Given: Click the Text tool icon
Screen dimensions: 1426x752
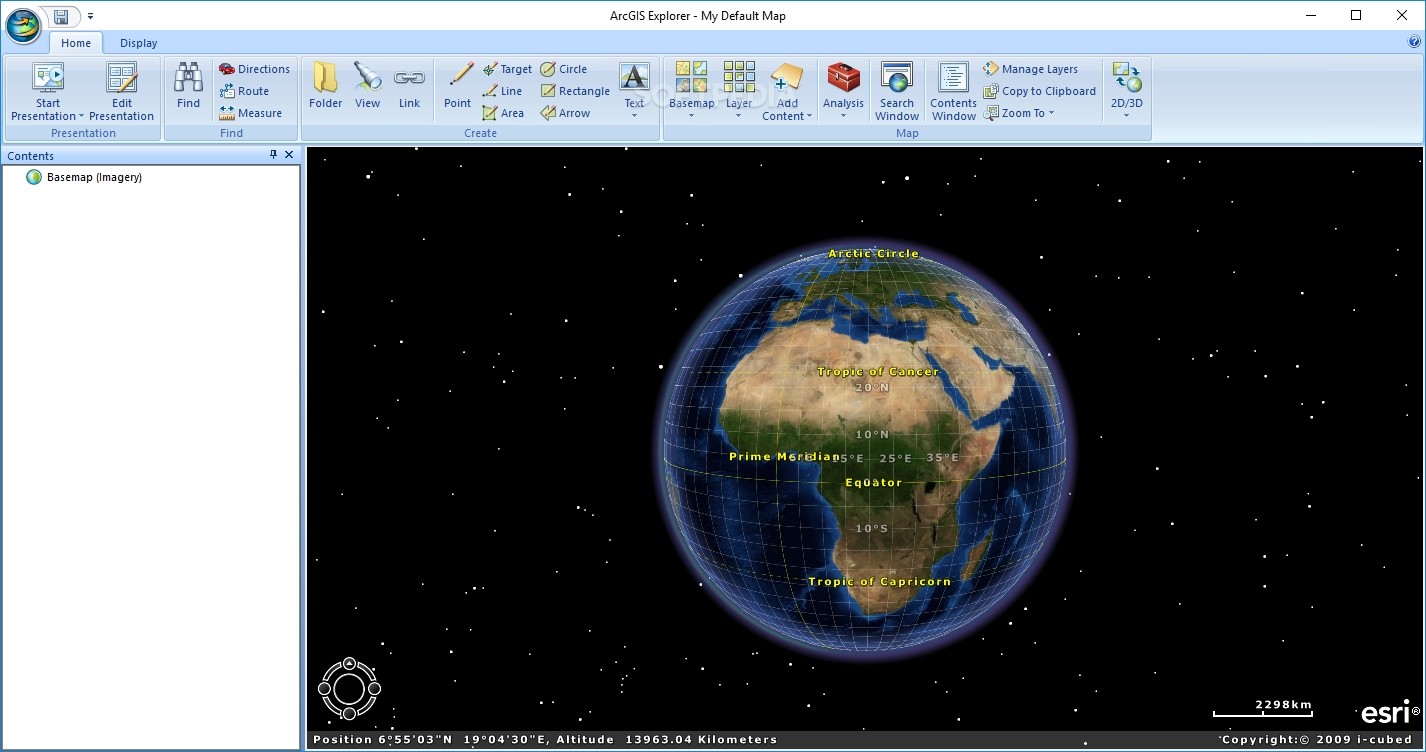Looking at the screenshot, I should click(634, 78).
